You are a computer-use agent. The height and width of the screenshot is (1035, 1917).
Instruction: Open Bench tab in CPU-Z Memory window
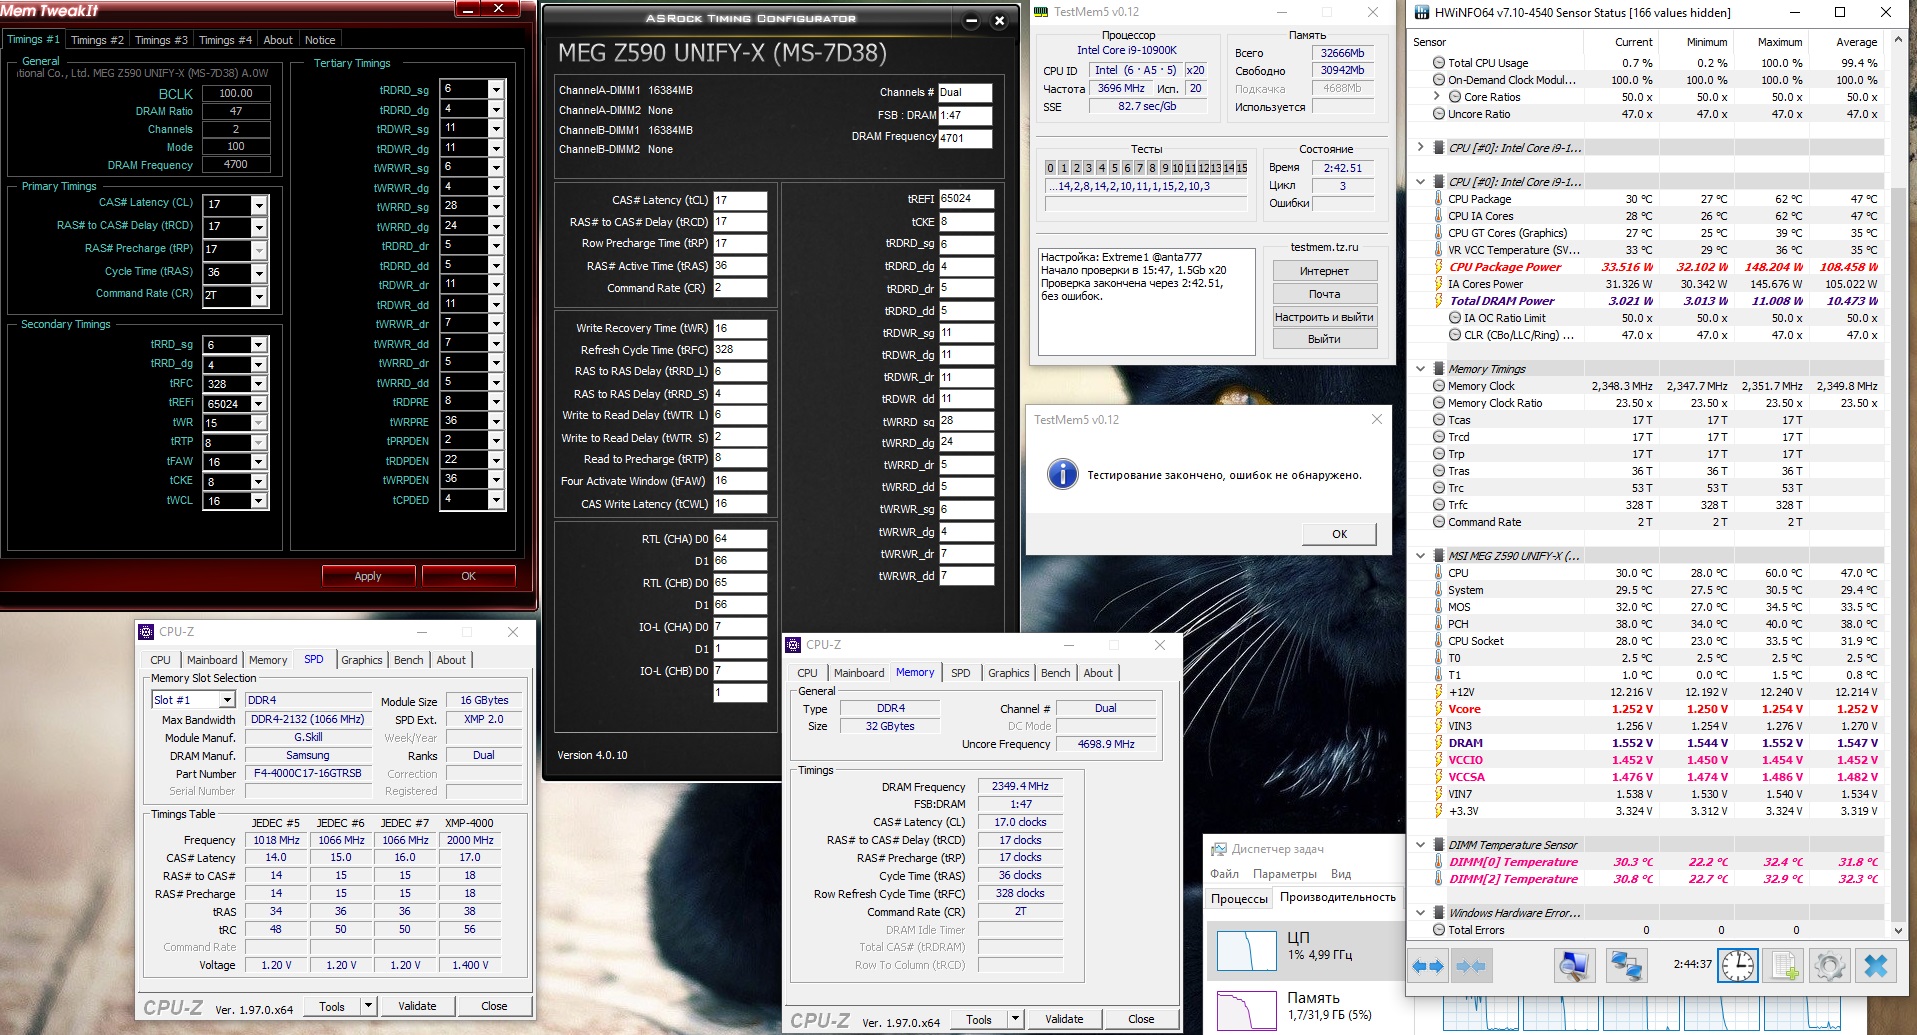click(x=1055, y=673)
